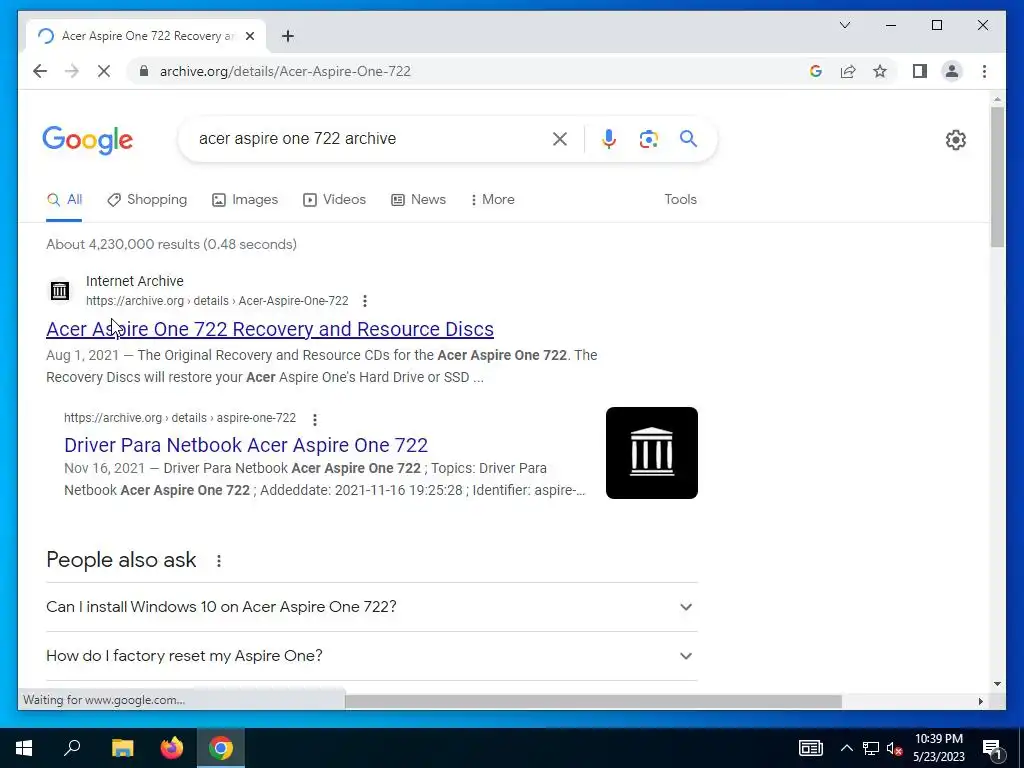Switch to the Images tab
The height and width of the screenshot is (768, 1024).
245,200
